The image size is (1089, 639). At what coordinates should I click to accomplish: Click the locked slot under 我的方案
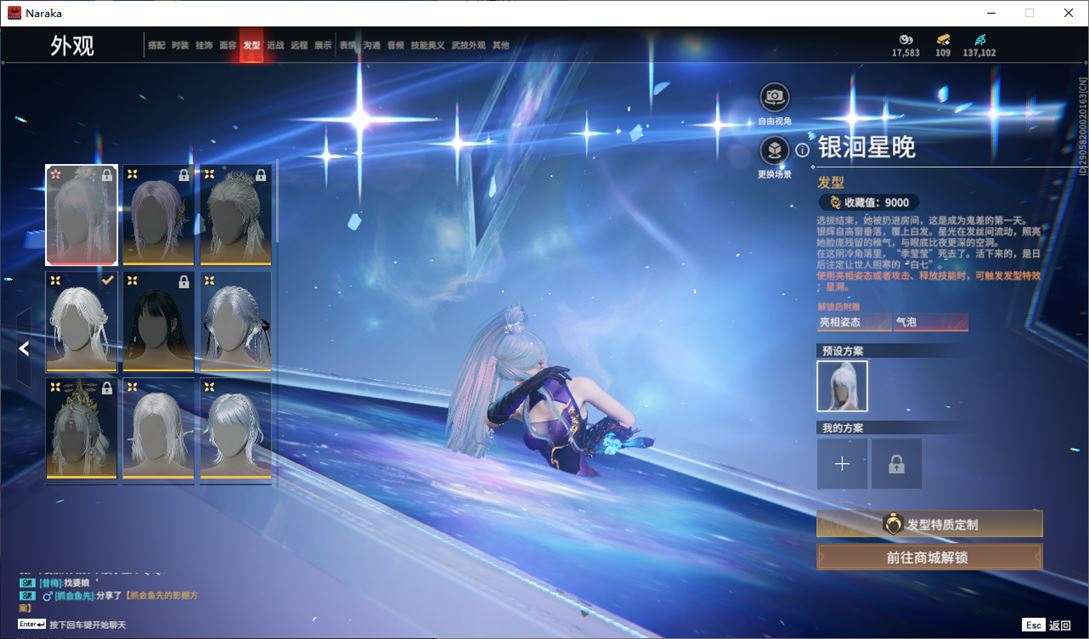click(897, 463)
